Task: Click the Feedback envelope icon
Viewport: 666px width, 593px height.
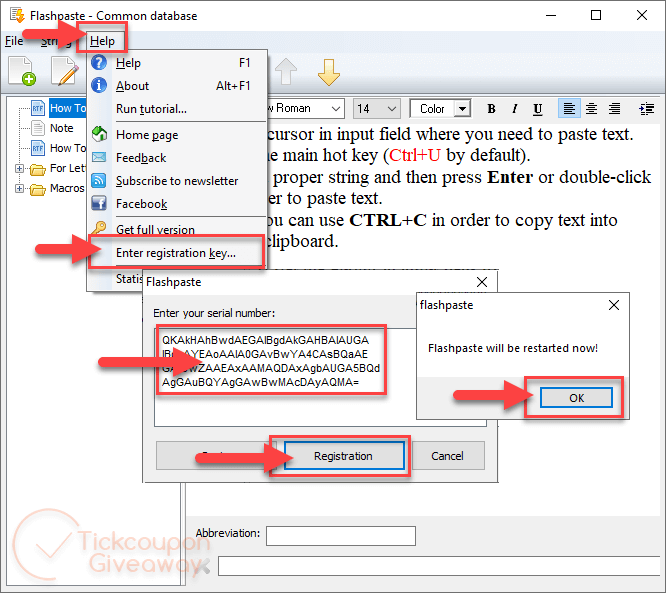Action: click(x=99, y=158)
